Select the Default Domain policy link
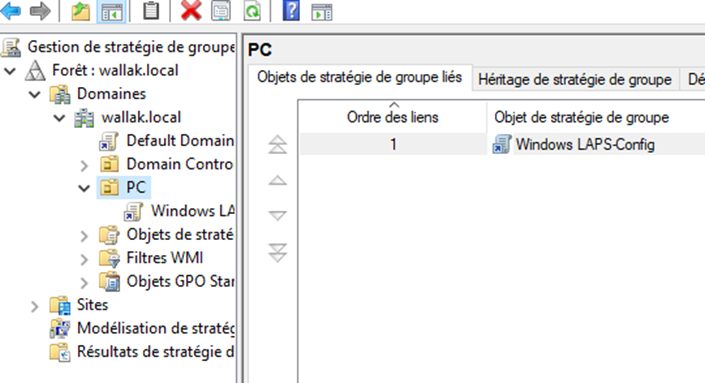 pos(180,141)
